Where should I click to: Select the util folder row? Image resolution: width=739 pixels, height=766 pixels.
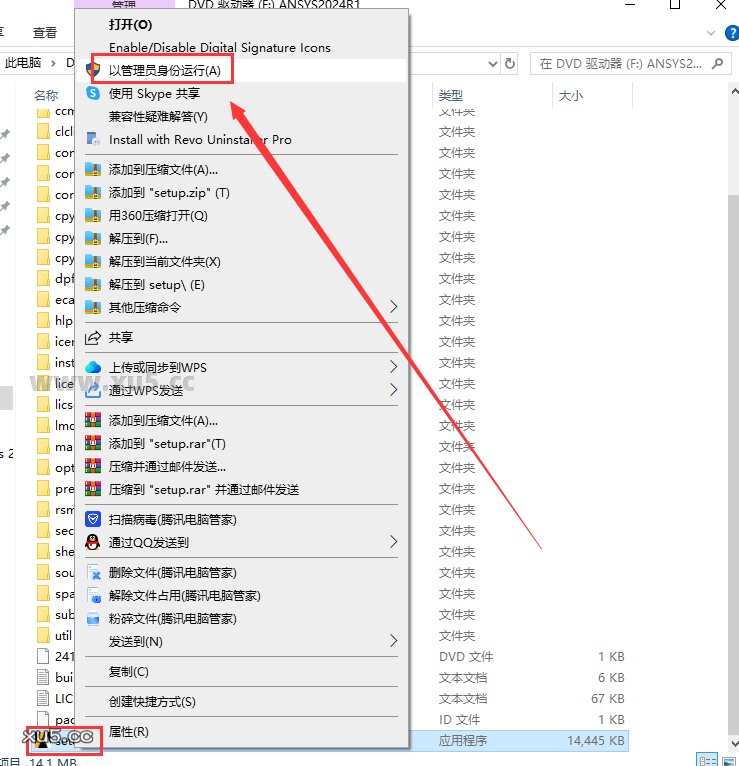[x=55, y=636]
